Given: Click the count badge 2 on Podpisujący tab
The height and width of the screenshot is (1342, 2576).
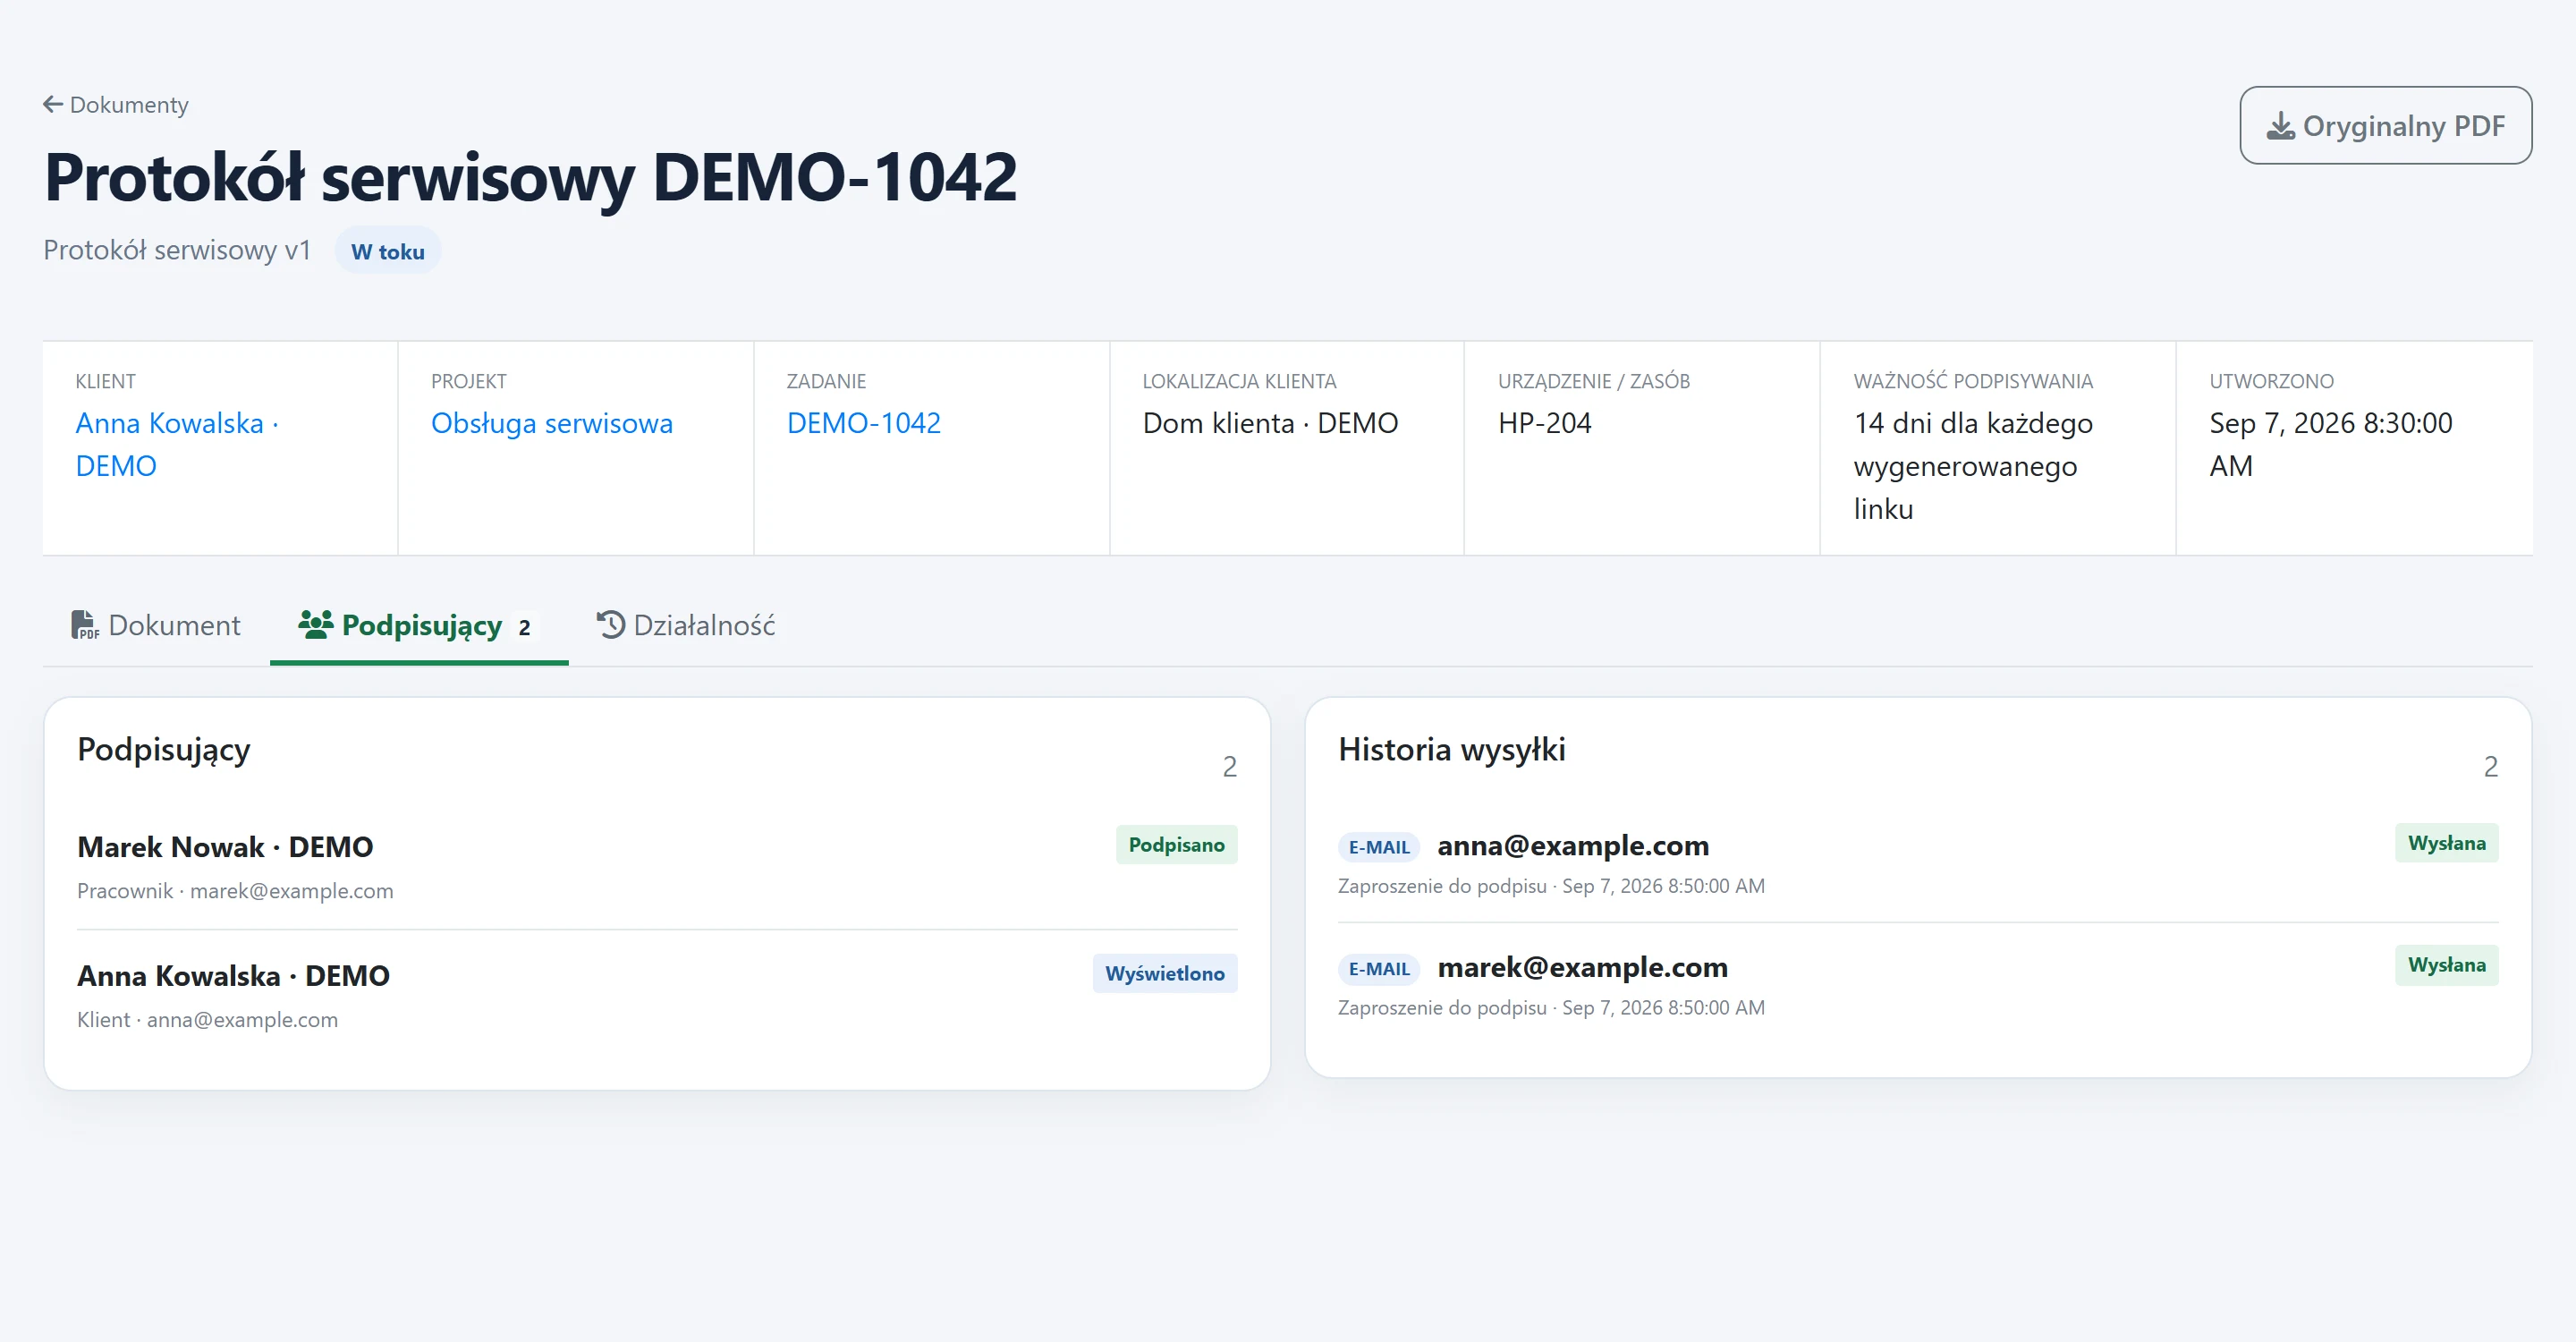Looking at the screenshot, I should click(x=524, y=627).
